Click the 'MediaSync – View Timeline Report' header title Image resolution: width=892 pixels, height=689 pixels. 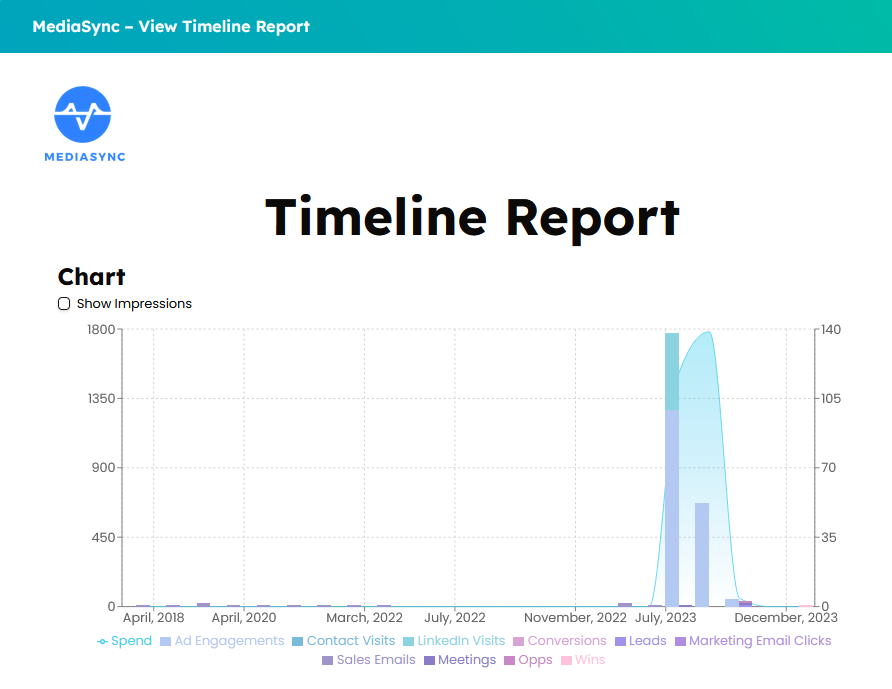pyautogui.click(x=171, y=26)
